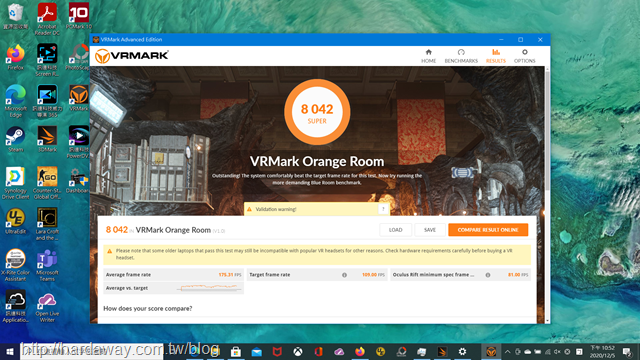Select the VRMark desktop shortcut icon

(79, 98)
